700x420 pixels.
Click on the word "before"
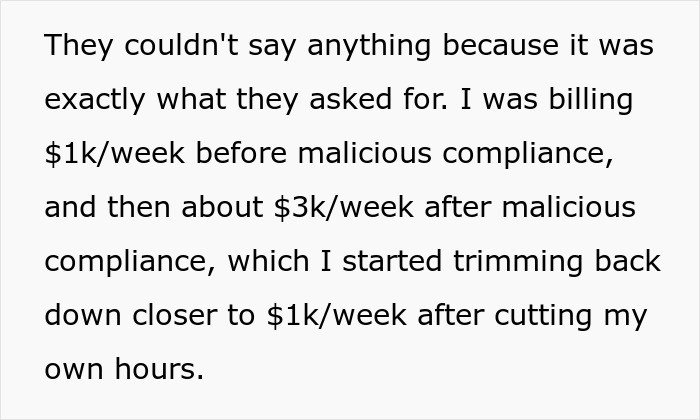241,153
